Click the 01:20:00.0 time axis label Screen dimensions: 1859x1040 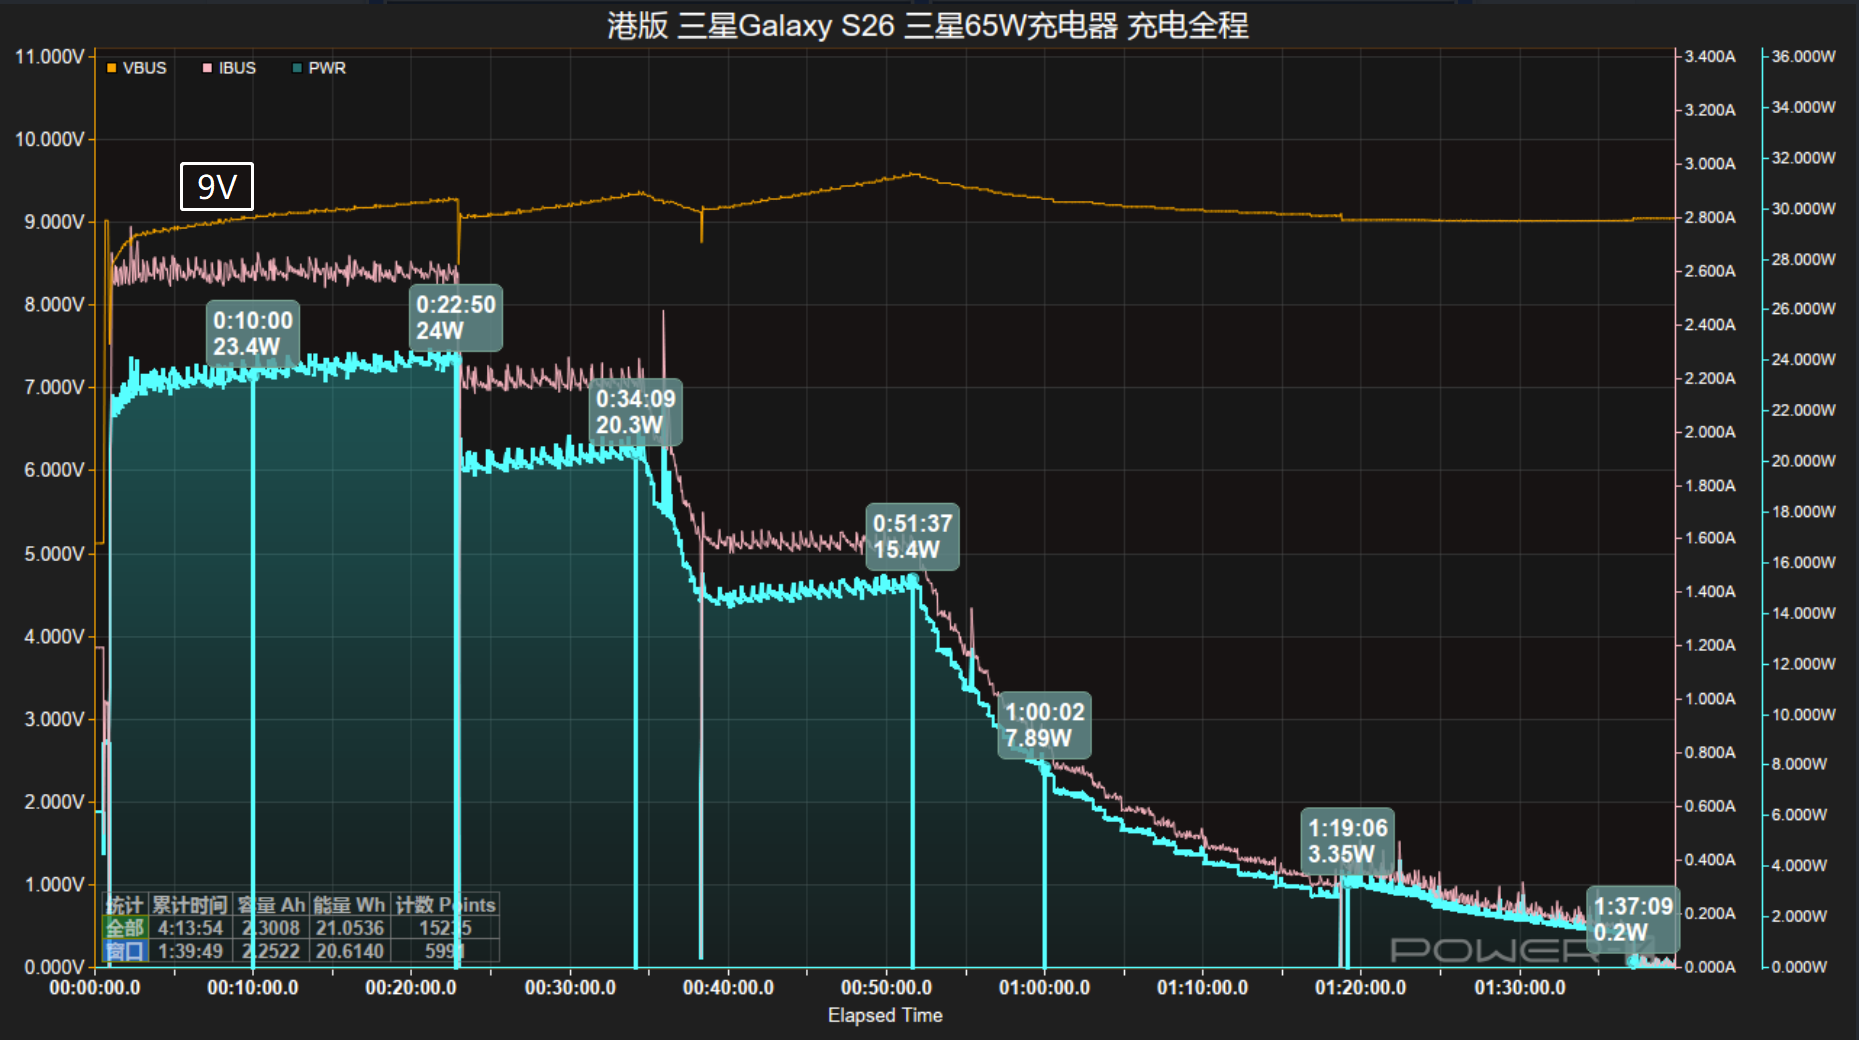[1360, 988]
